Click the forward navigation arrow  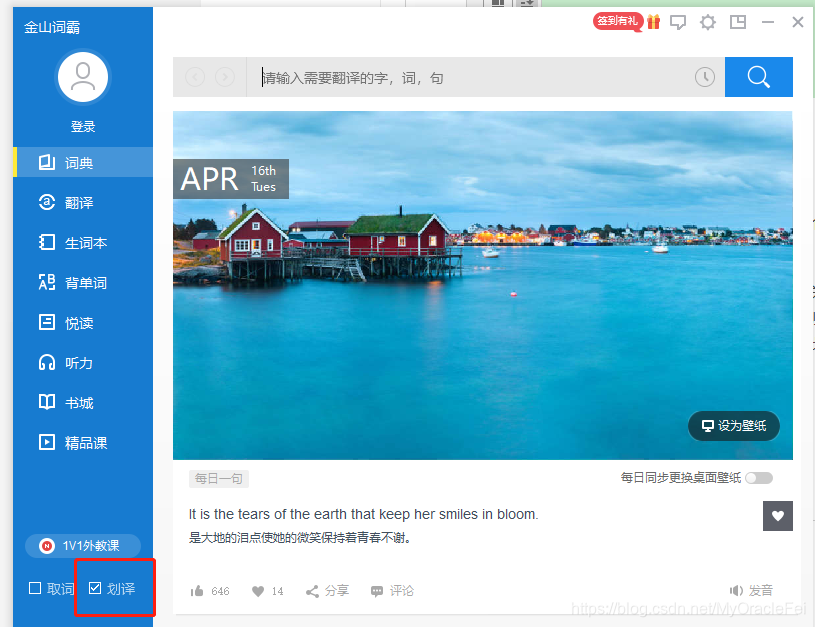(225, 77)
